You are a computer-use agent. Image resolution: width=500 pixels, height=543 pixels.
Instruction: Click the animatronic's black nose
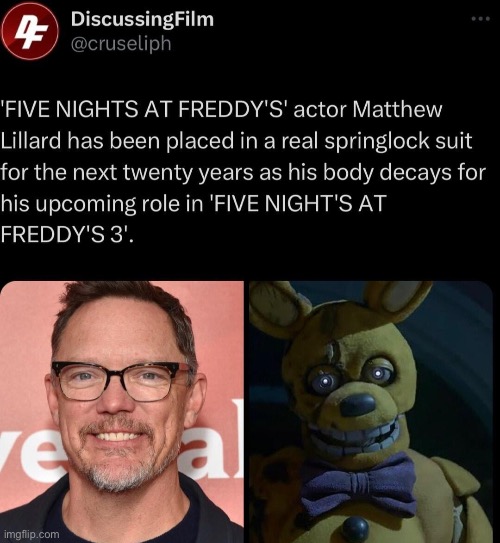tap(358, 405)
